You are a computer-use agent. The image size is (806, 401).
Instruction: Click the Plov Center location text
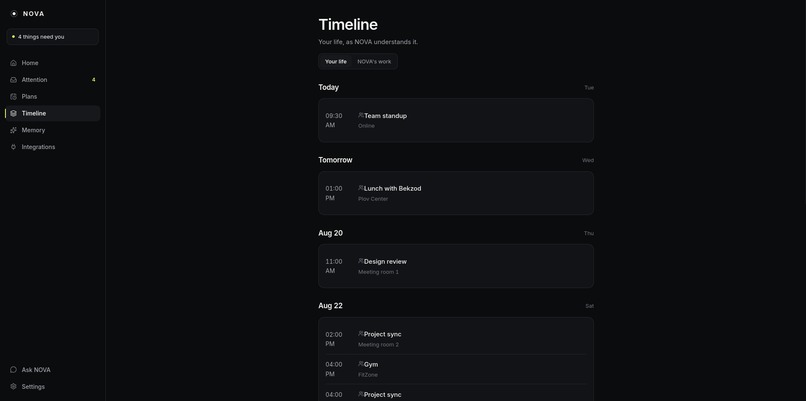[373, 199]
